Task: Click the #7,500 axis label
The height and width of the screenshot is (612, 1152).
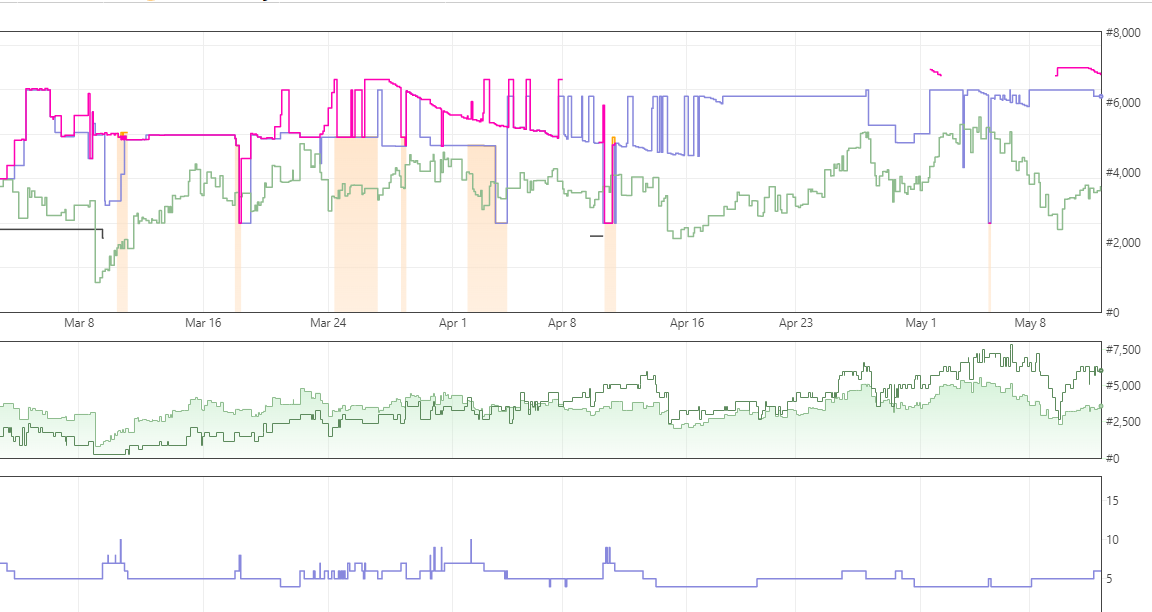Action: pyautogui.click(x=1123, y=349)
